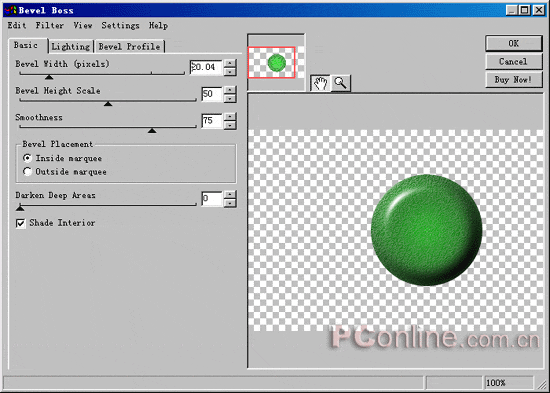
Task: Click the OK button
Action: coord(514,44)
